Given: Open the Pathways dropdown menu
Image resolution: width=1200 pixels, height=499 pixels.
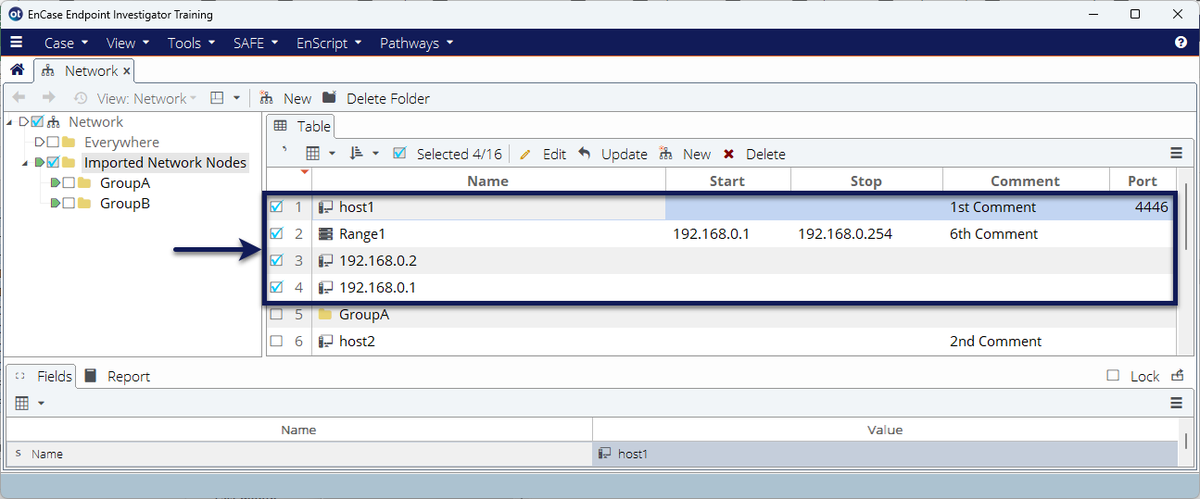Looking at the screenshot, I should pyautogui.click(x=417, y=43).
